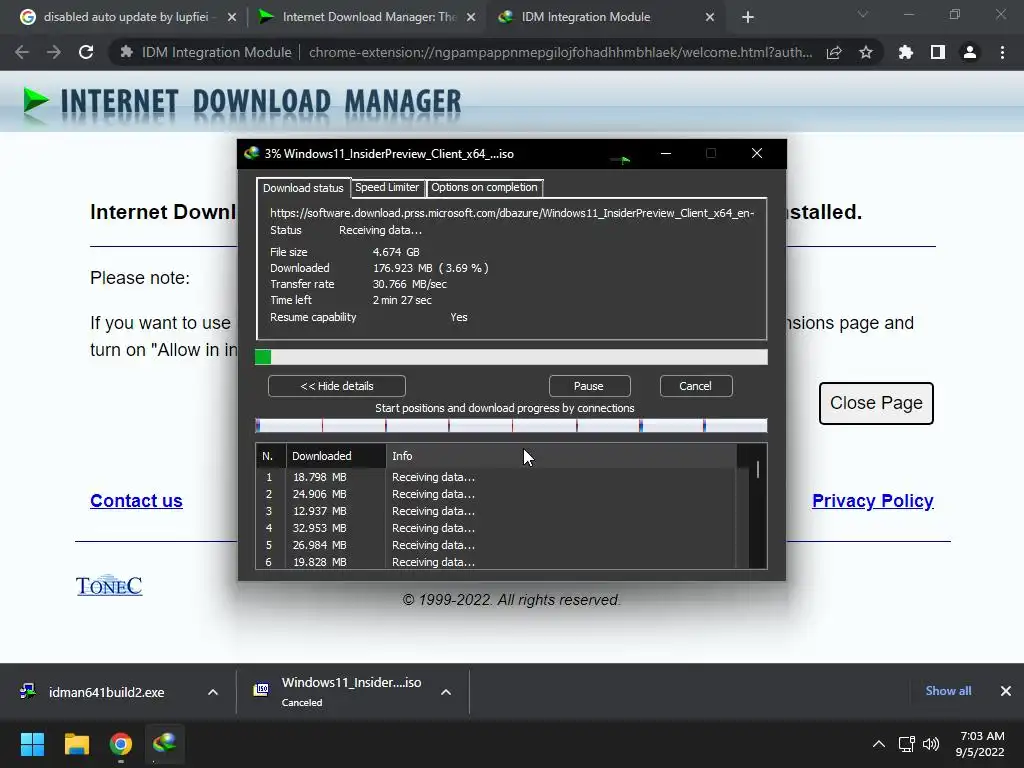Screen dimensions: 1024x768
Task: Open Chrome profile avatar menu
Action: [x=970, y=52]
